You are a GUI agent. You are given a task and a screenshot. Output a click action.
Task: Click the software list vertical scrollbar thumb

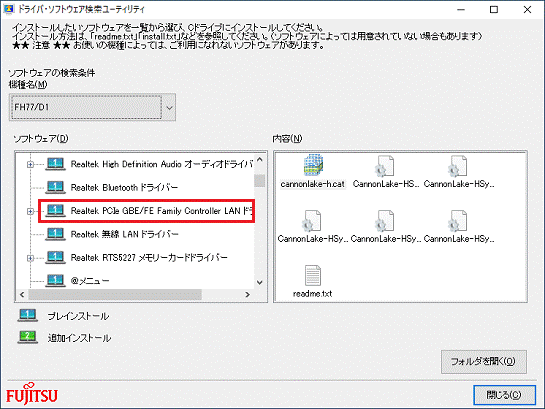260,181
